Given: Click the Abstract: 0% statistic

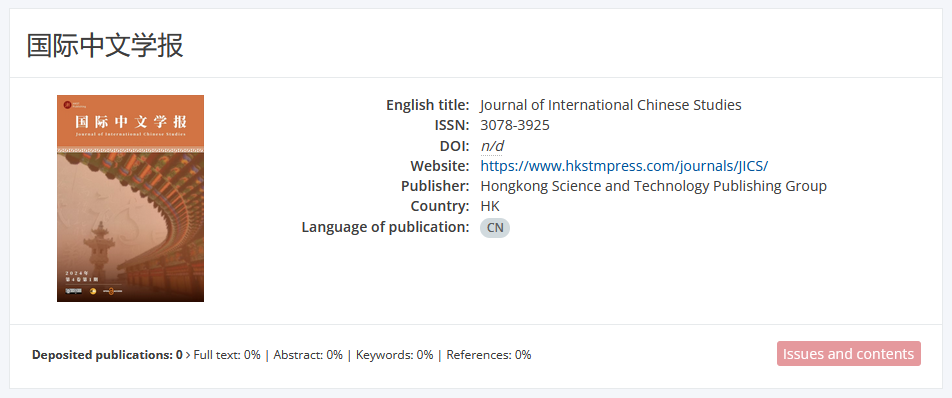Looking at the screenshot, I should 308,355.
